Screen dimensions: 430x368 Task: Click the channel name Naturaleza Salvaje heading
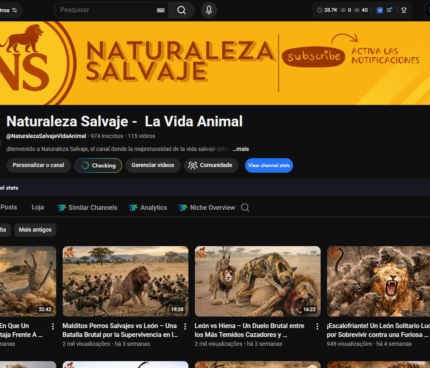124,121
